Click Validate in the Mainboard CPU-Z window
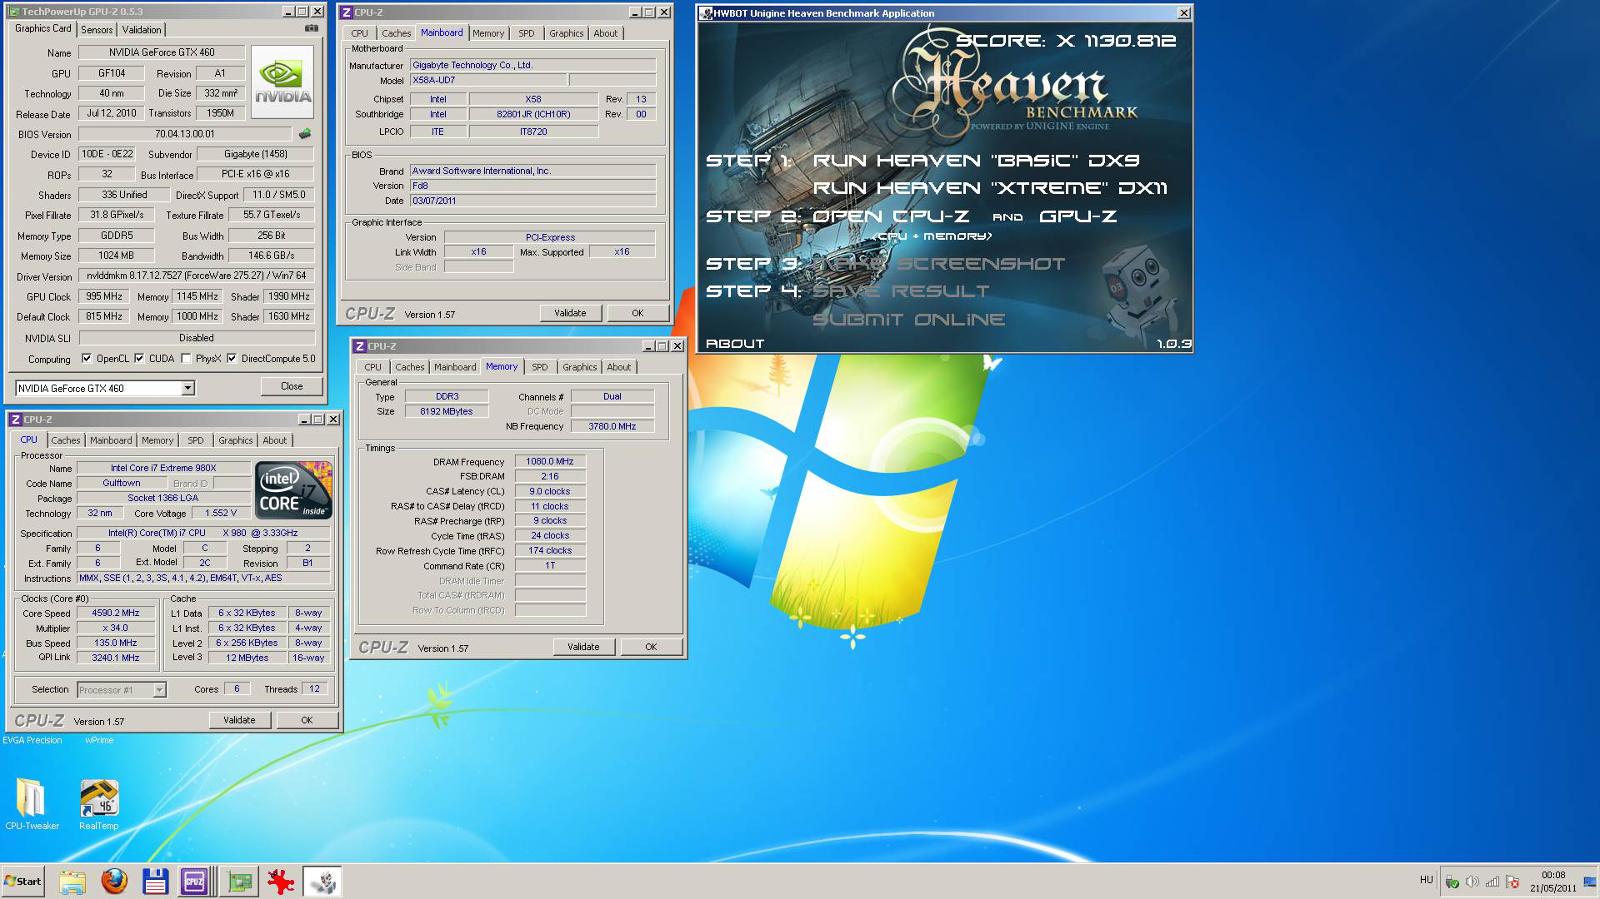 coord(570,313)
